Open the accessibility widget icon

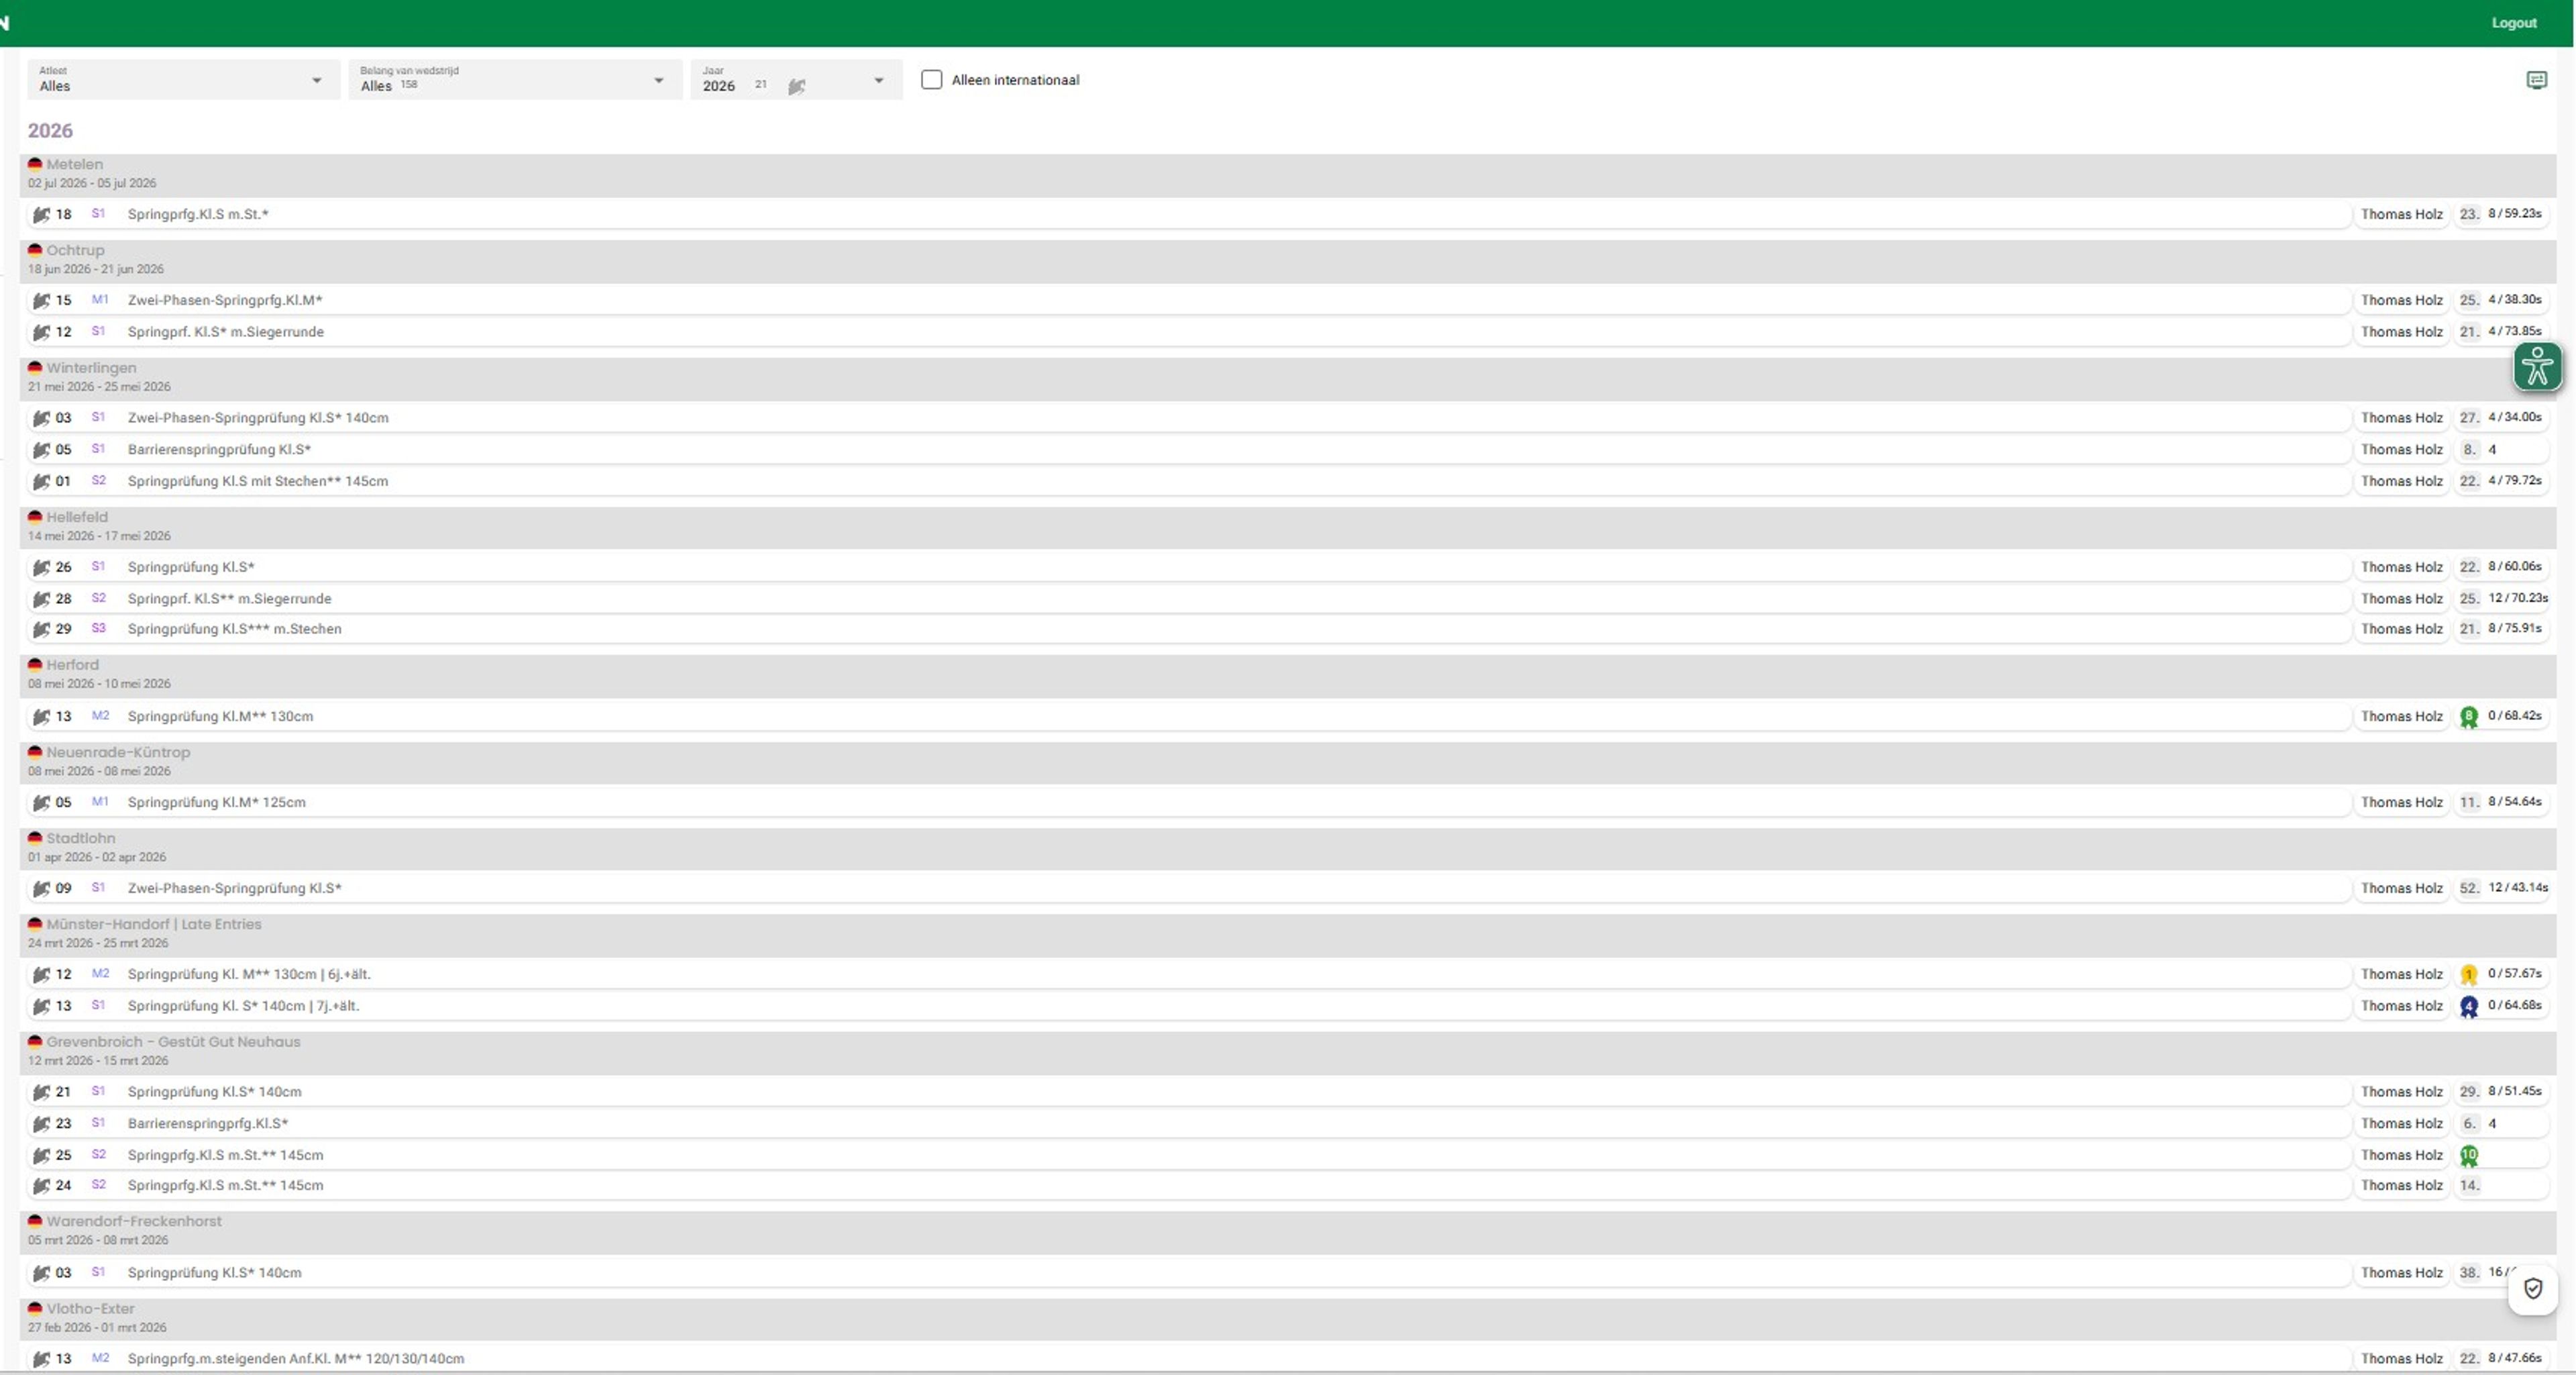(2537, 366)
